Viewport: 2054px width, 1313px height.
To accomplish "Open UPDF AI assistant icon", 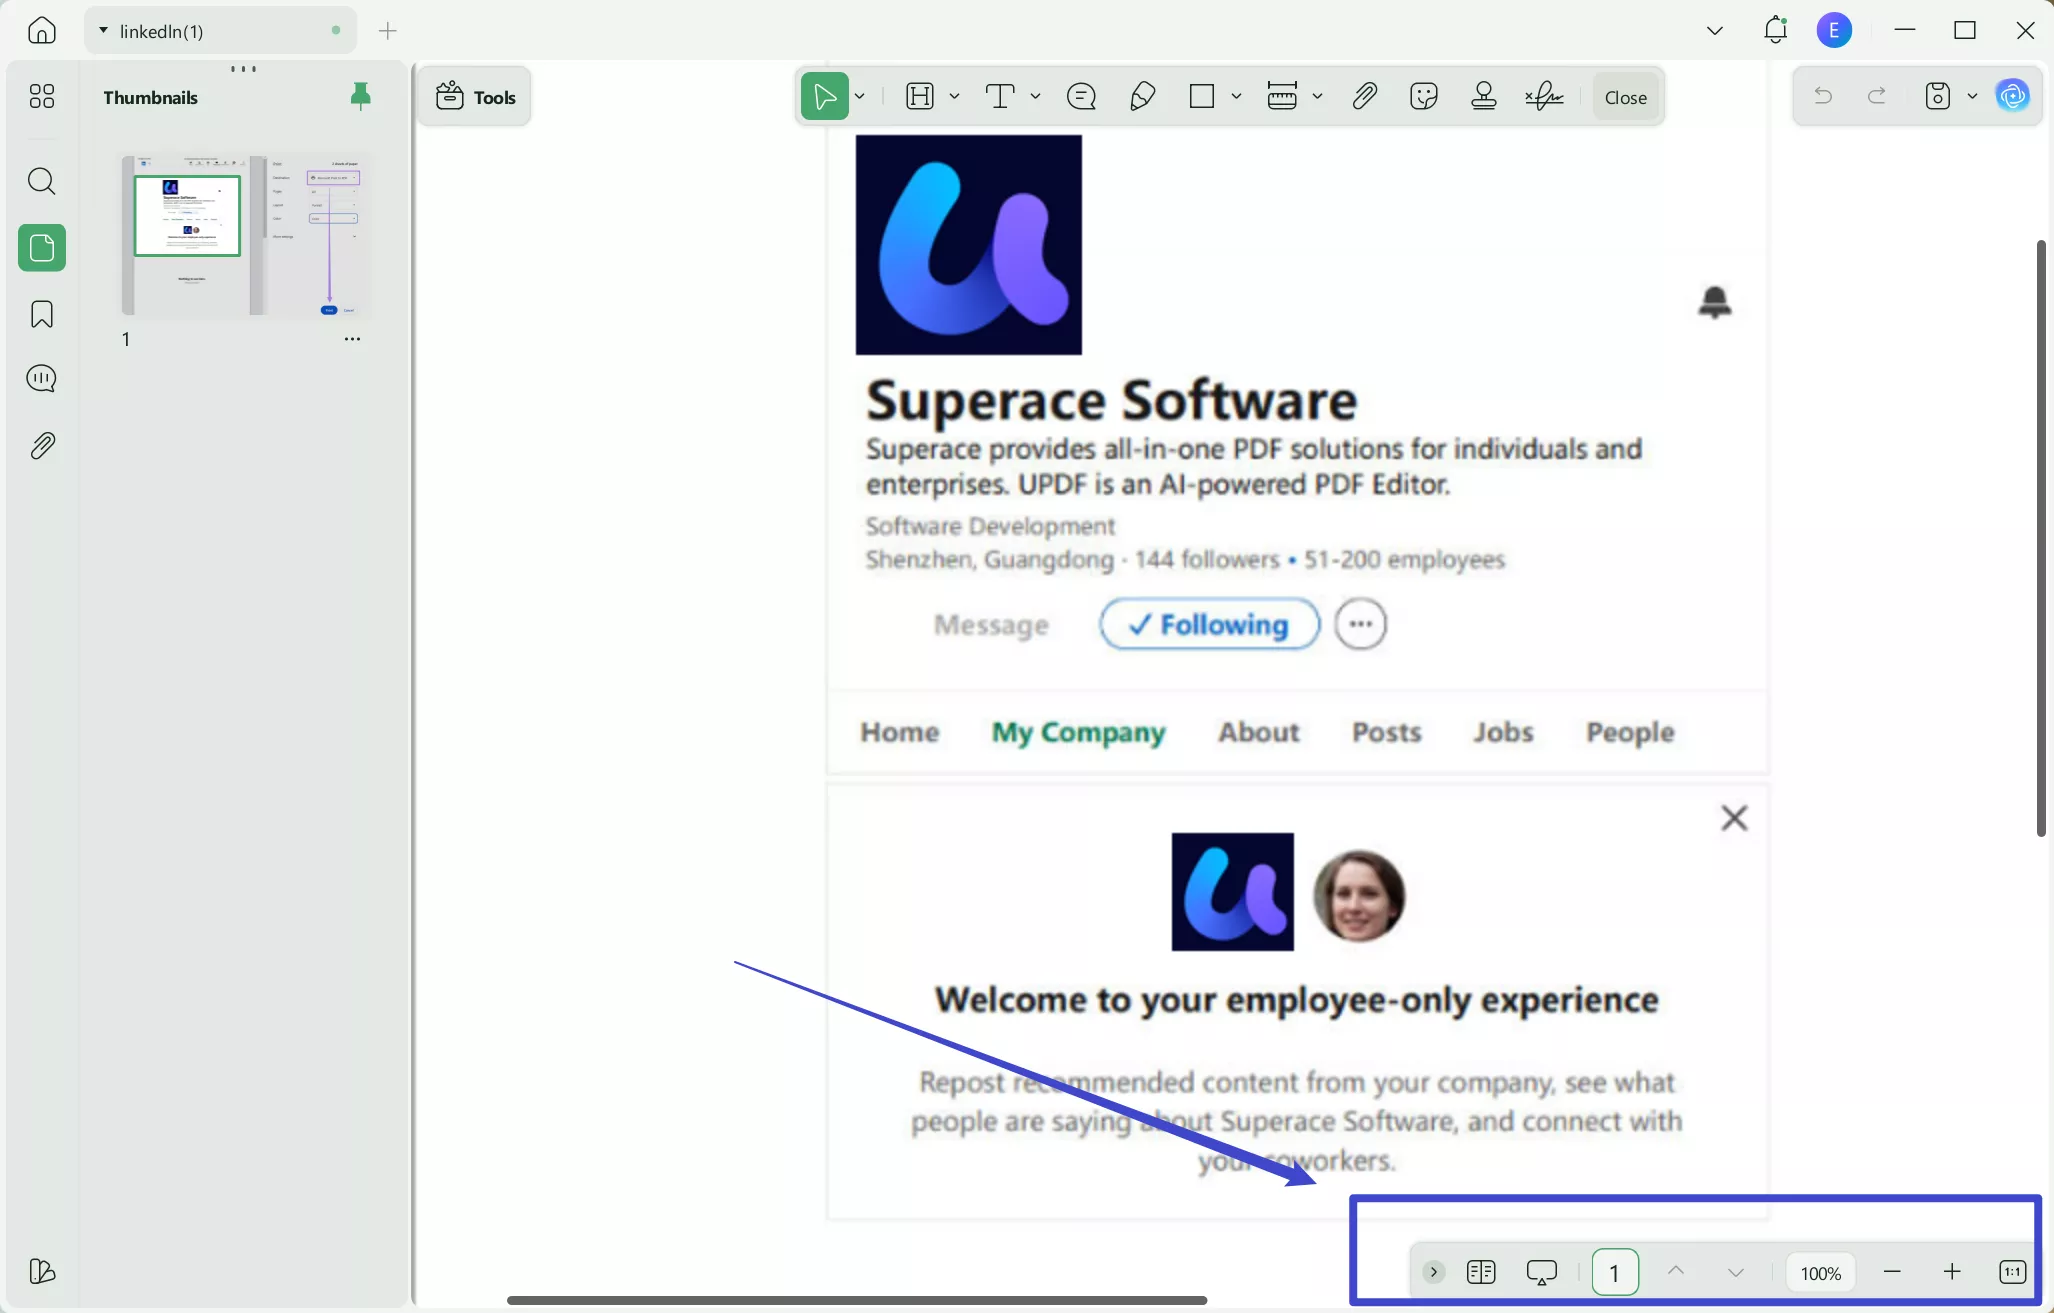I will pos(2012,97).
